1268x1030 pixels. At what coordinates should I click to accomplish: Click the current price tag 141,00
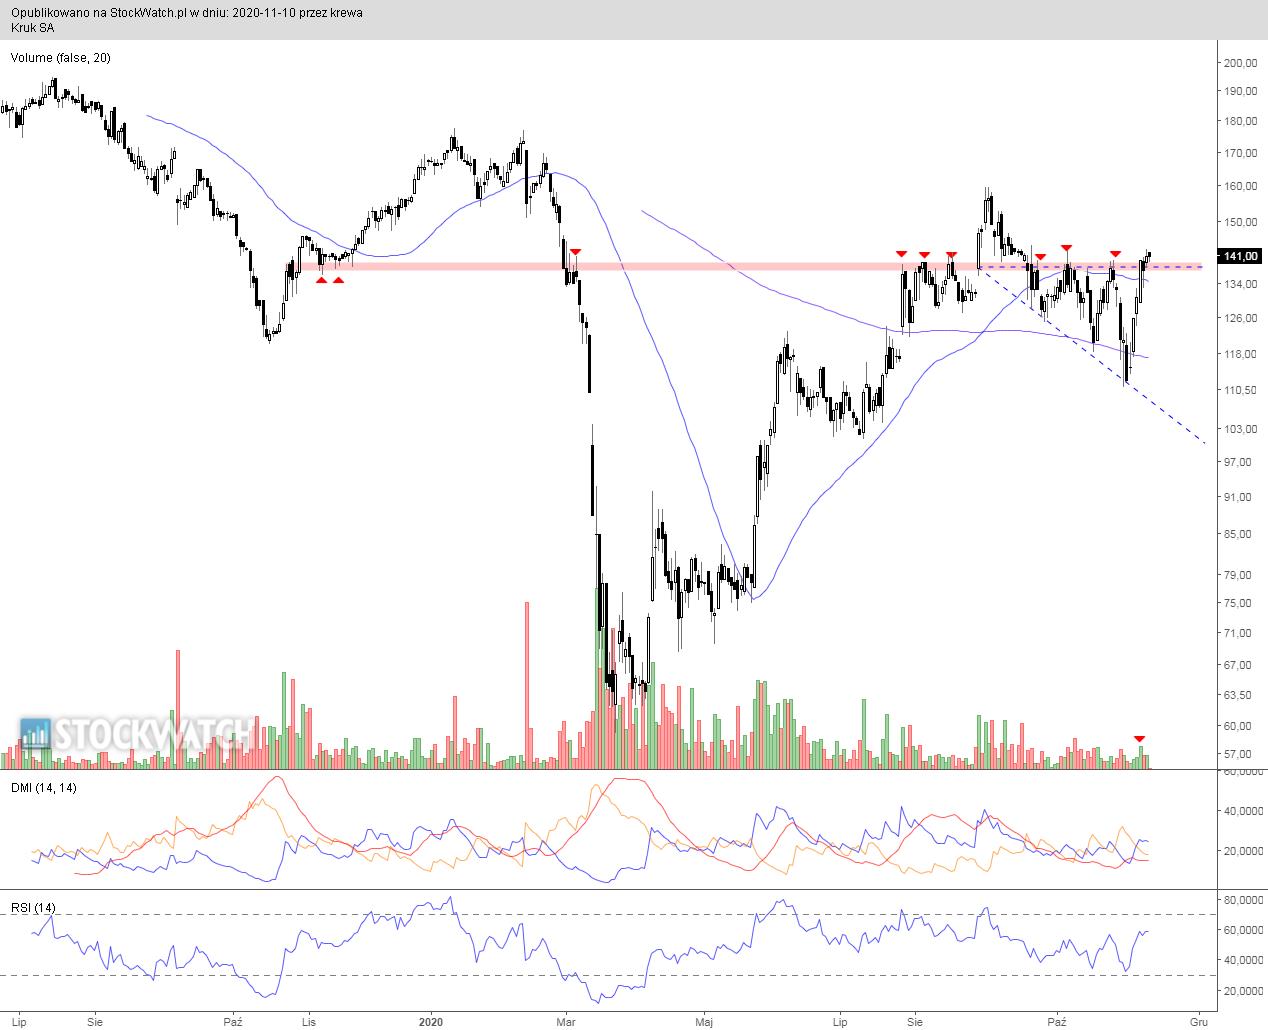(1240, 257)
